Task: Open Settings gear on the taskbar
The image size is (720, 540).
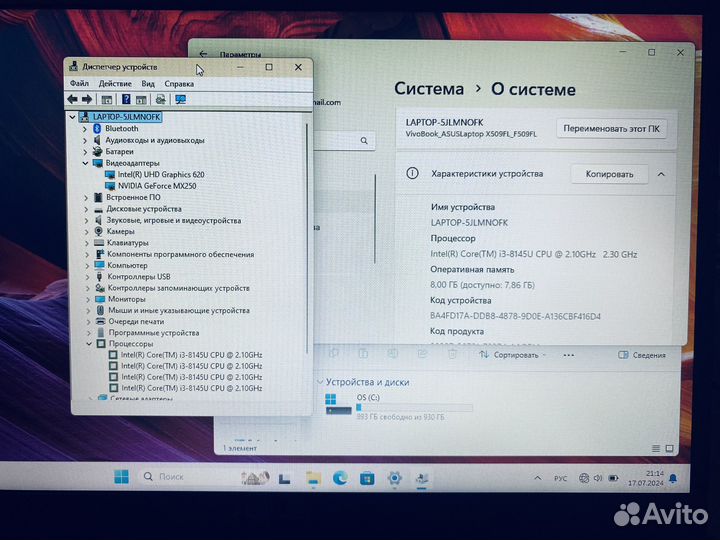Action: [x=394, y=478]
